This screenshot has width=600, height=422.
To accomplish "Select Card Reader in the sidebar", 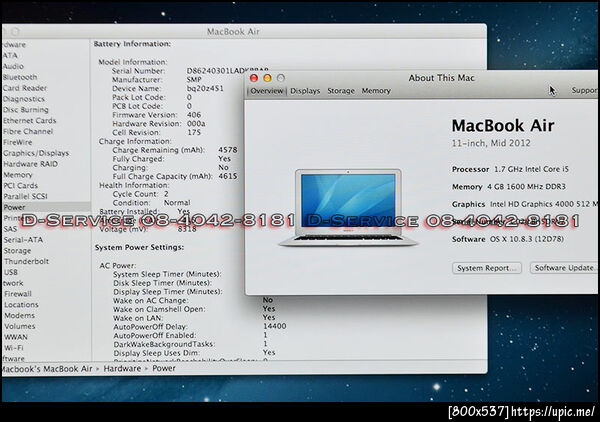I will 25,88.
